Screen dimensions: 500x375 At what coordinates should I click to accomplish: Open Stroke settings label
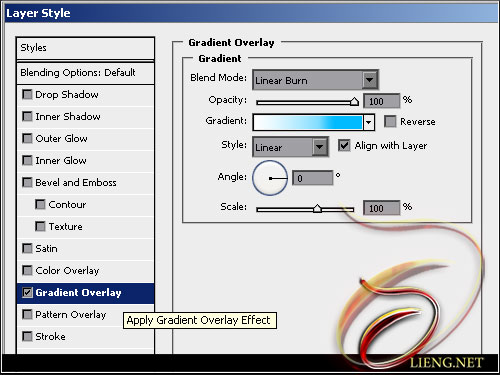pos(50,337)
